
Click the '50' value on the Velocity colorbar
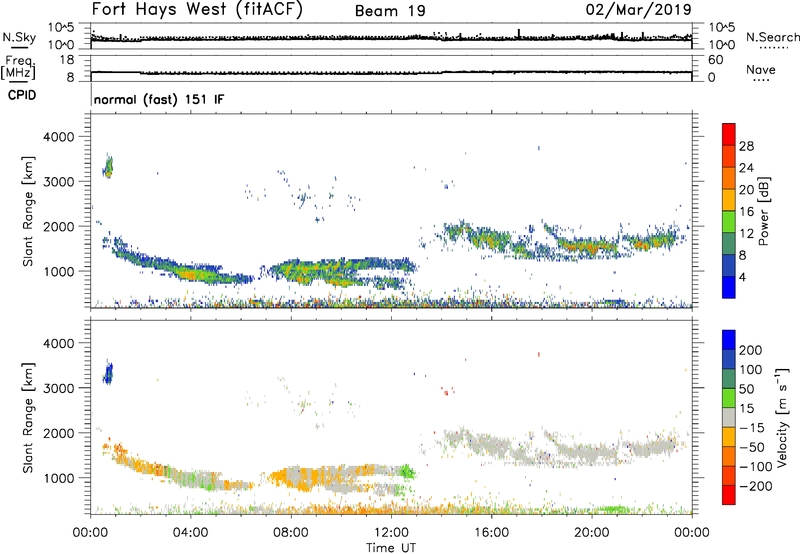coord(746,389)
